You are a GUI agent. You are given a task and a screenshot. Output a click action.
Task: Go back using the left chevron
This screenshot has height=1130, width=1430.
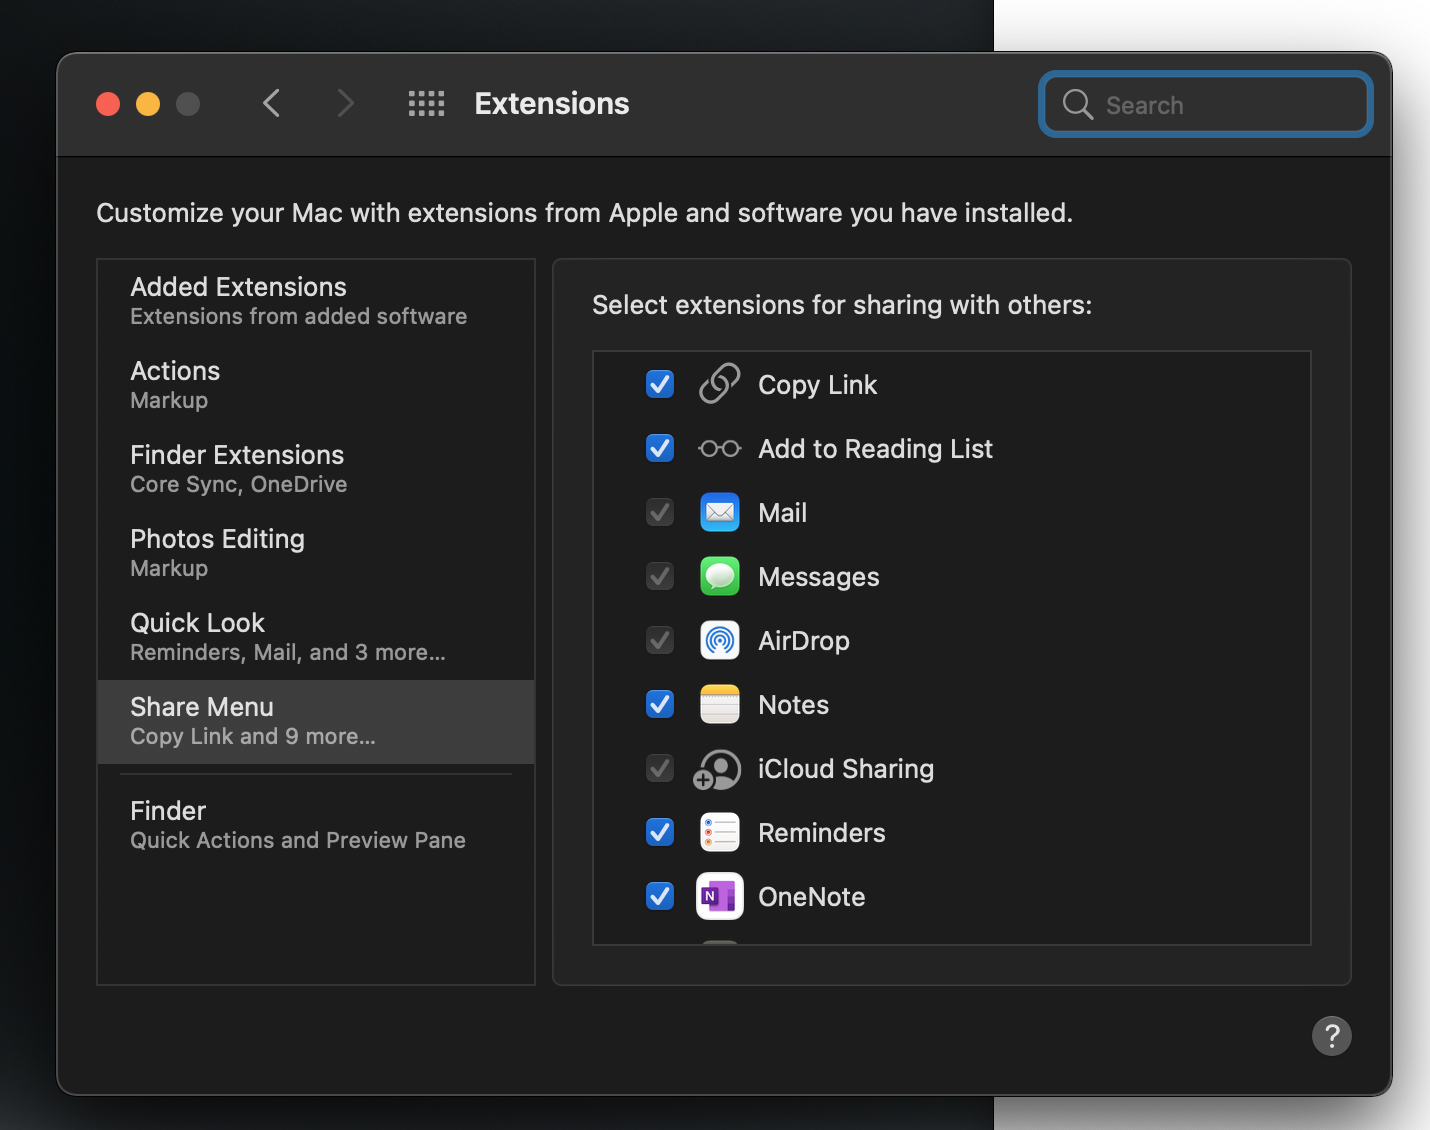coord(271,104)
